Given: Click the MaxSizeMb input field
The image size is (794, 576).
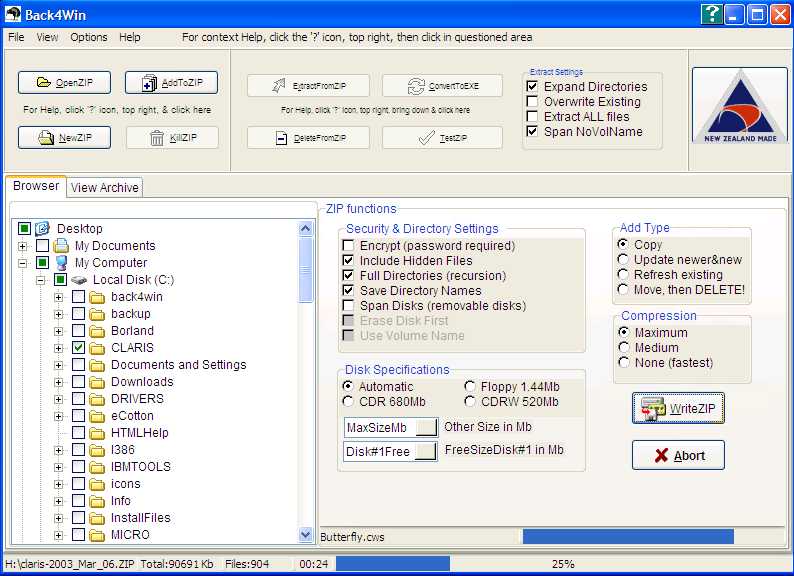Looking at the screenshot, I should [x=390, y=428].
